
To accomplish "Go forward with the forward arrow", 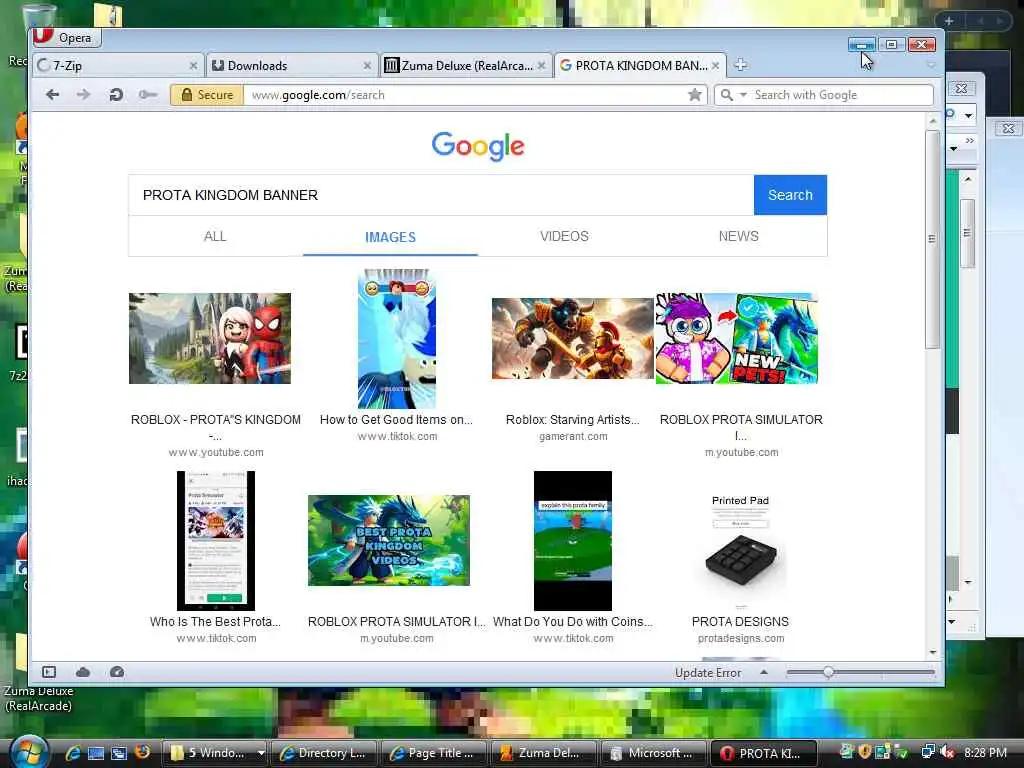I will [84, 95].
